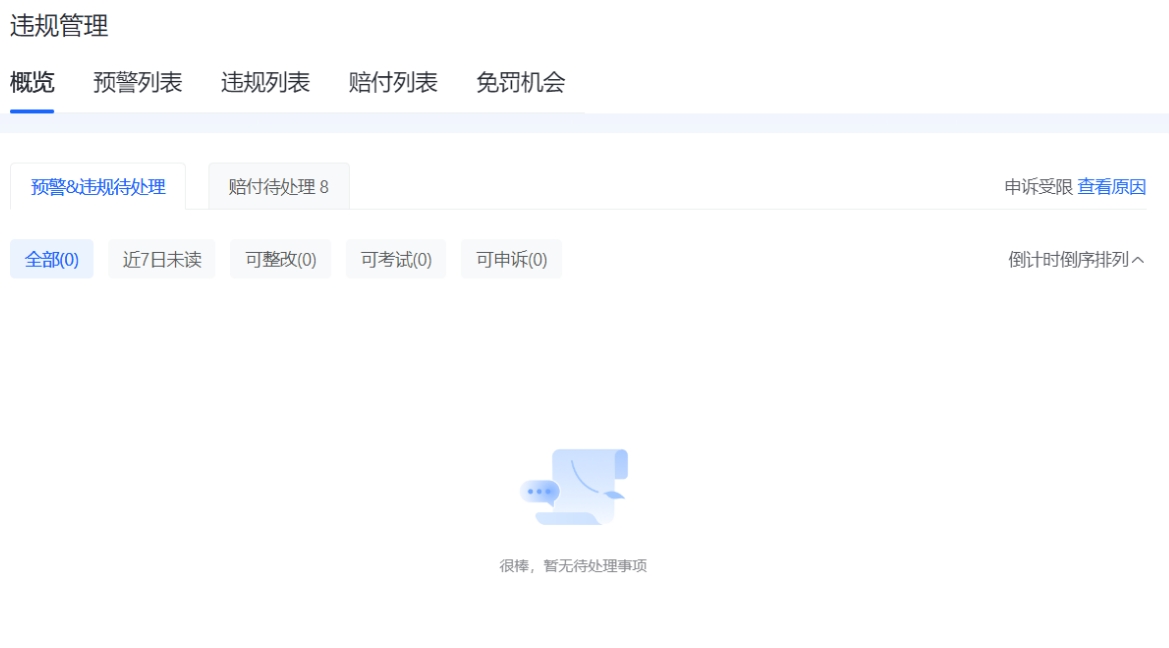Filter by 可申诉(0)

point(511,260)
